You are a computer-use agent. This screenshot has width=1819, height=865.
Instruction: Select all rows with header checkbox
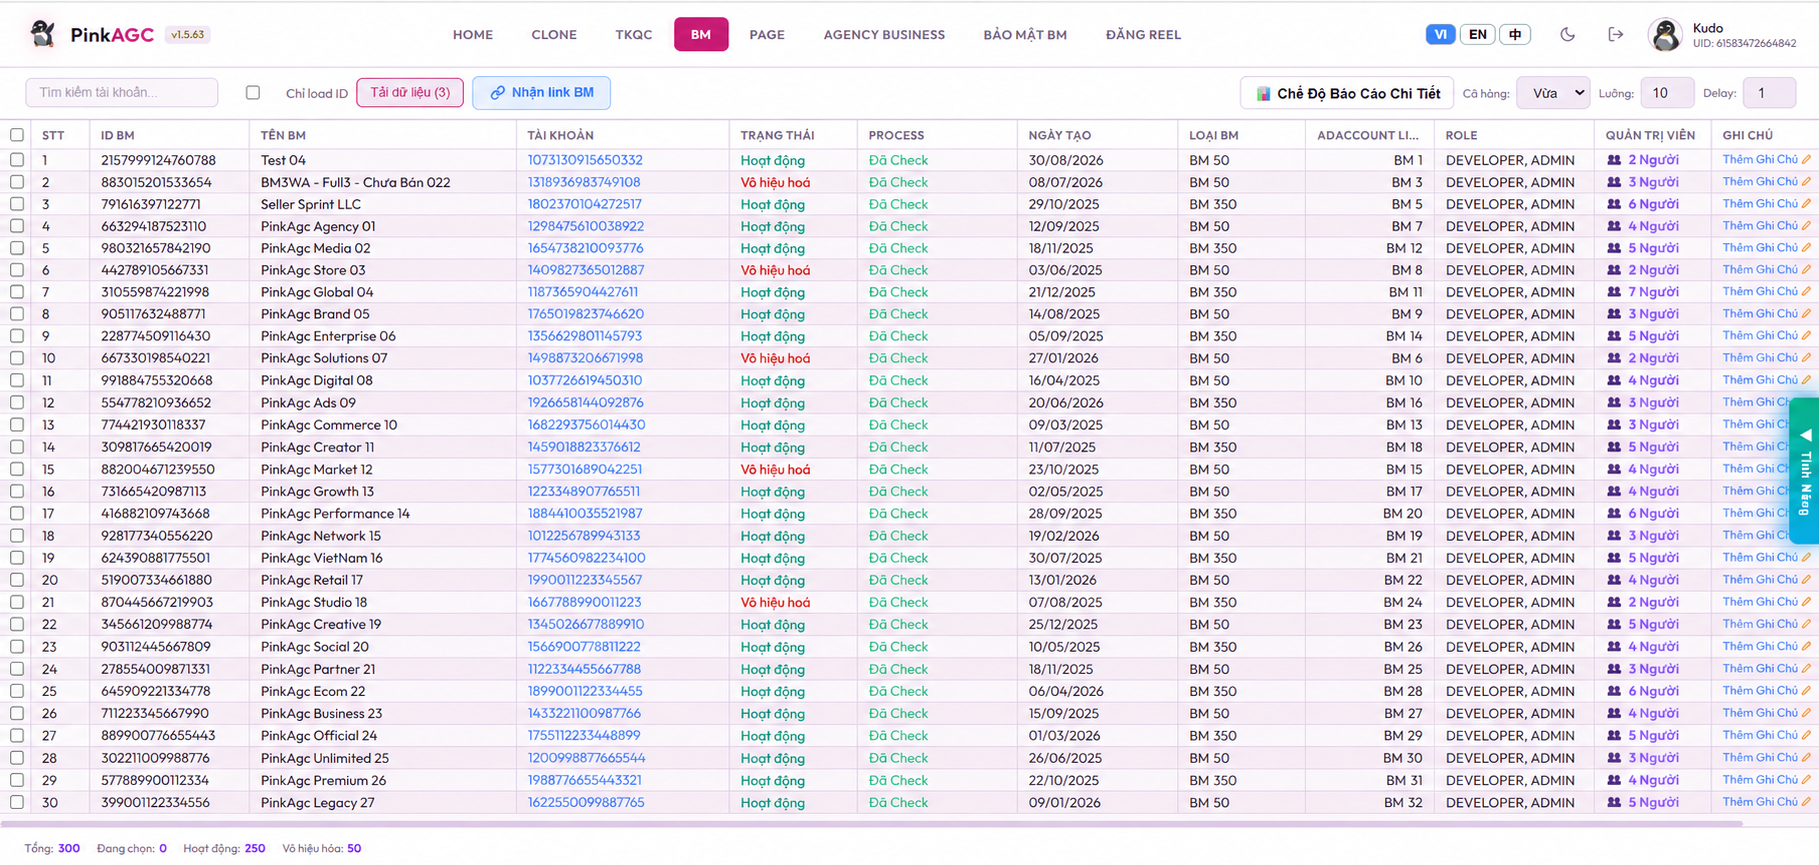coord(17,135)
